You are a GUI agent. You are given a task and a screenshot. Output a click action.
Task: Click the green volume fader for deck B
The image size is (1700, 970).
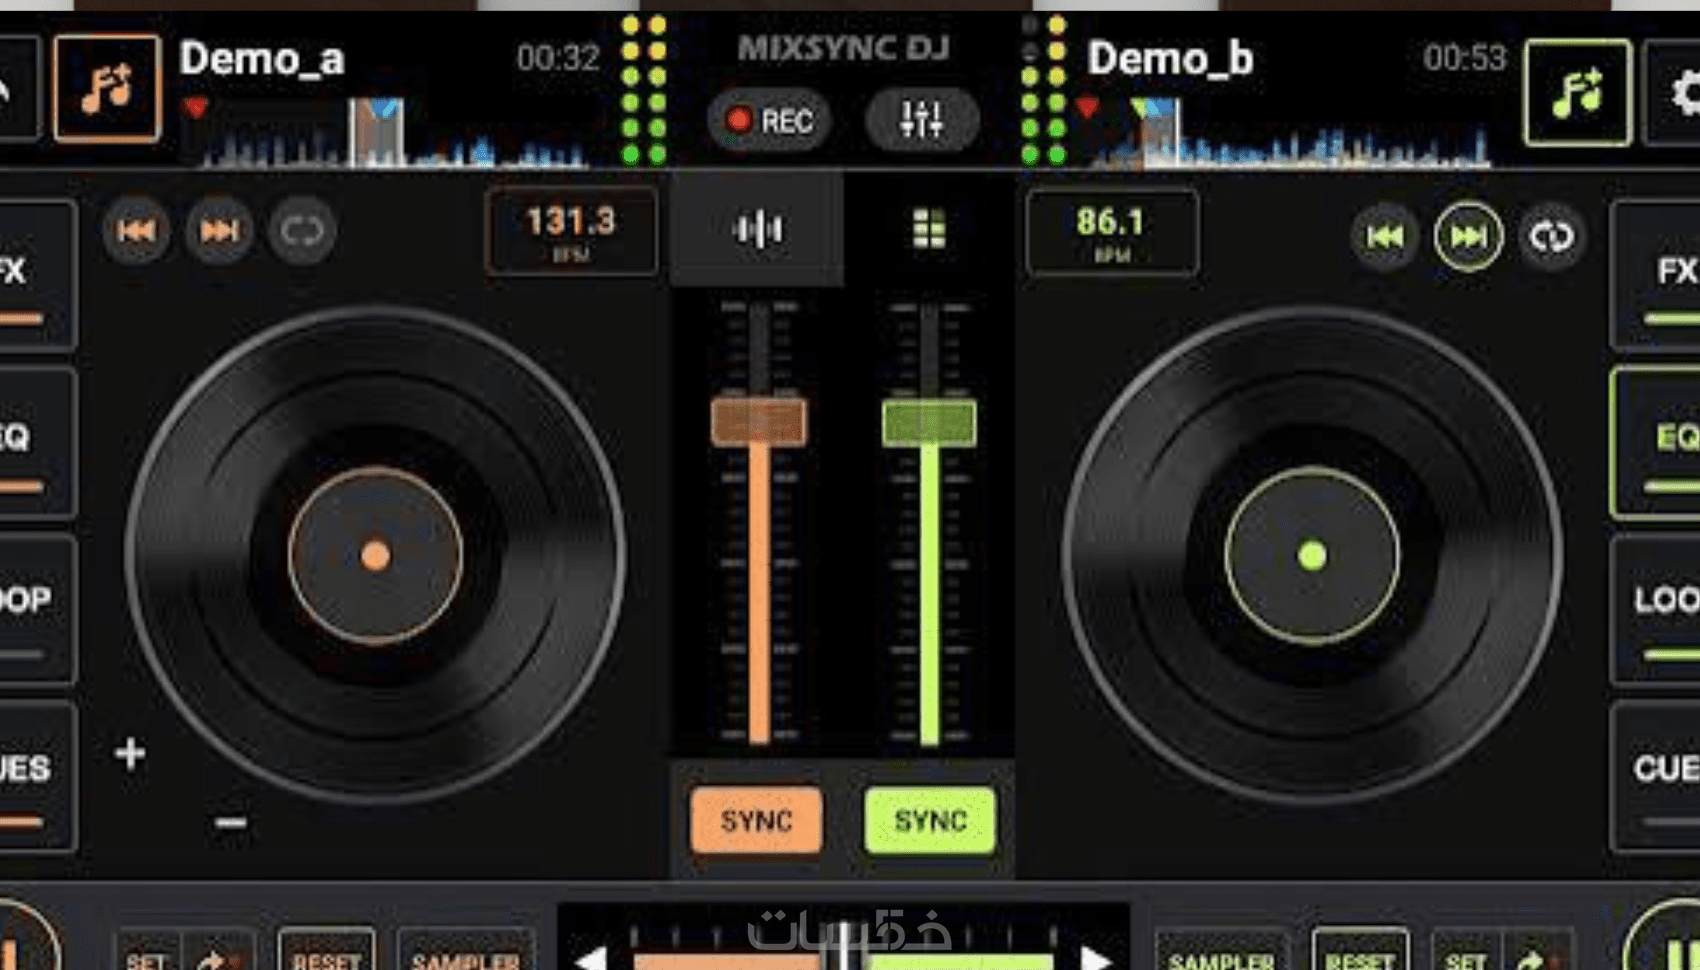pyautogui.click(x=929, y=422)
